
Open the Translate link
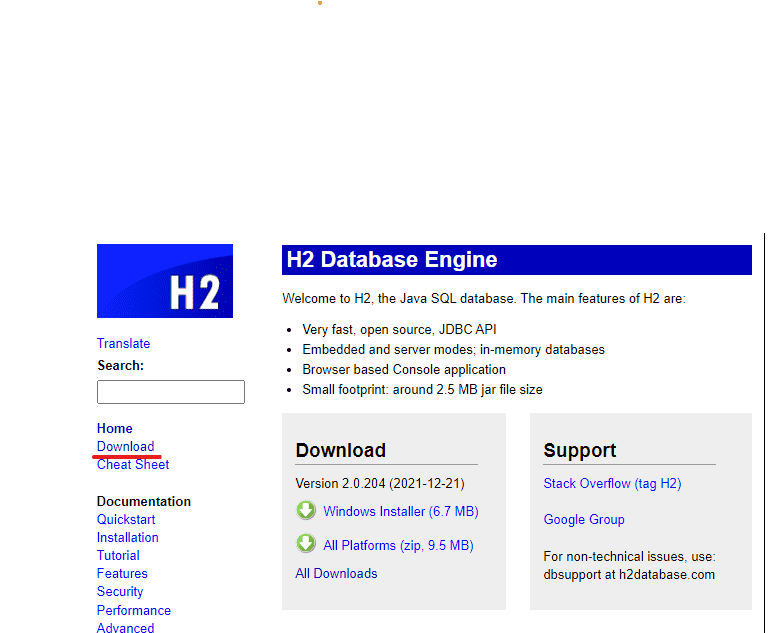tap(124, 344)
